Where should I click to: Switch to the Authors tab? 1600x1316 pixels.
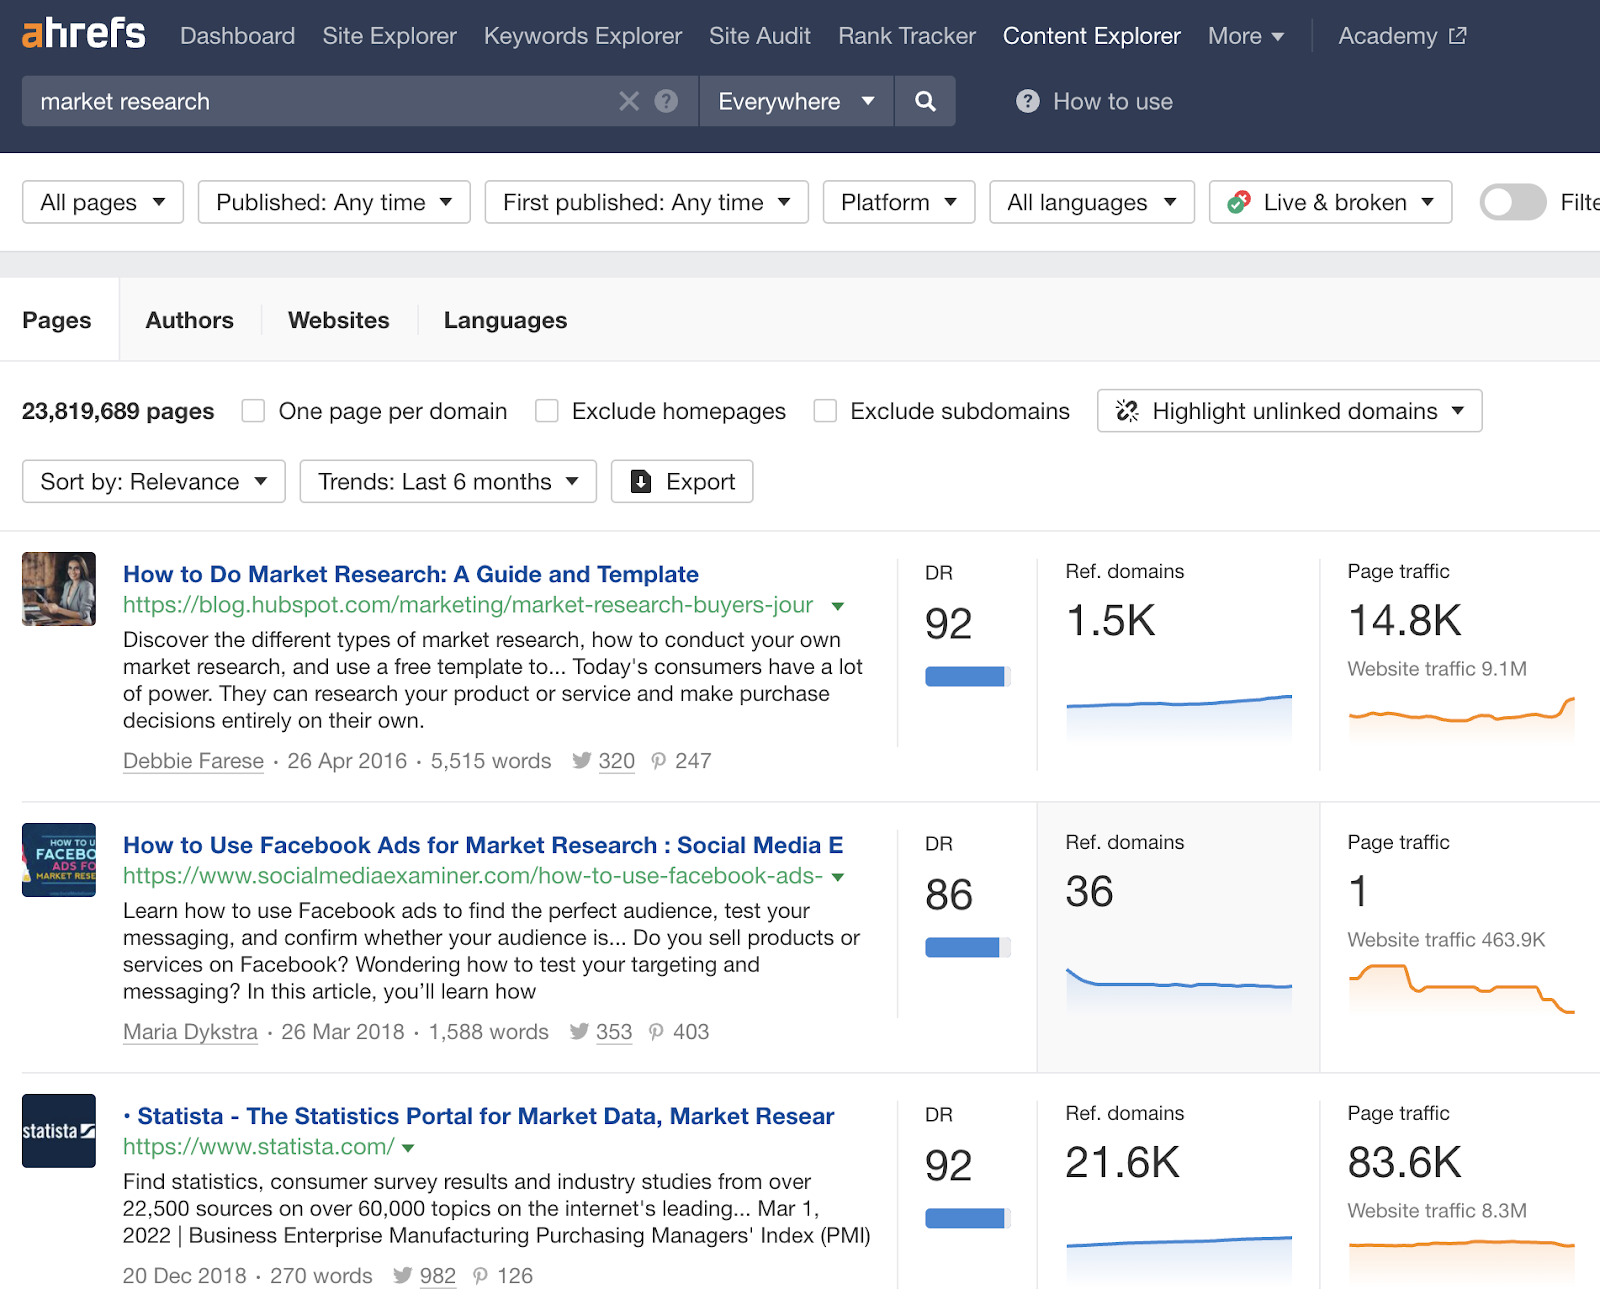click(190, 320)
